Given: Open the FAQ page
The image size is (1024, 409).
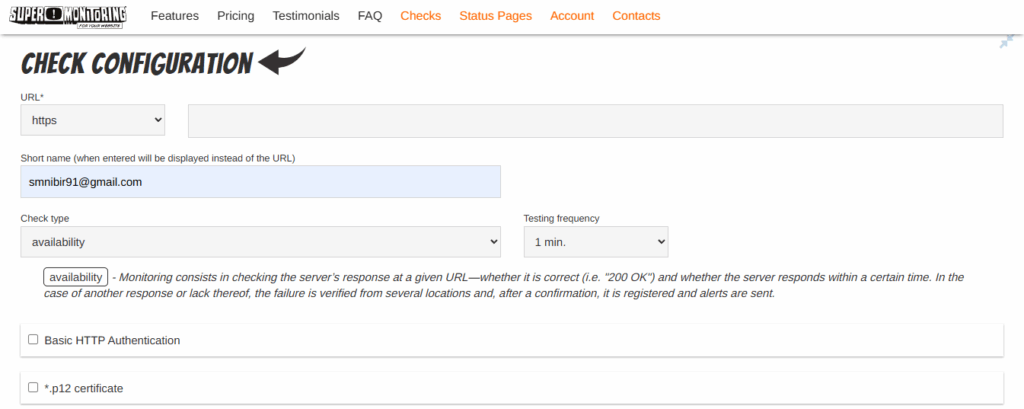Looking at the screenshot, I should click(370, 16).
